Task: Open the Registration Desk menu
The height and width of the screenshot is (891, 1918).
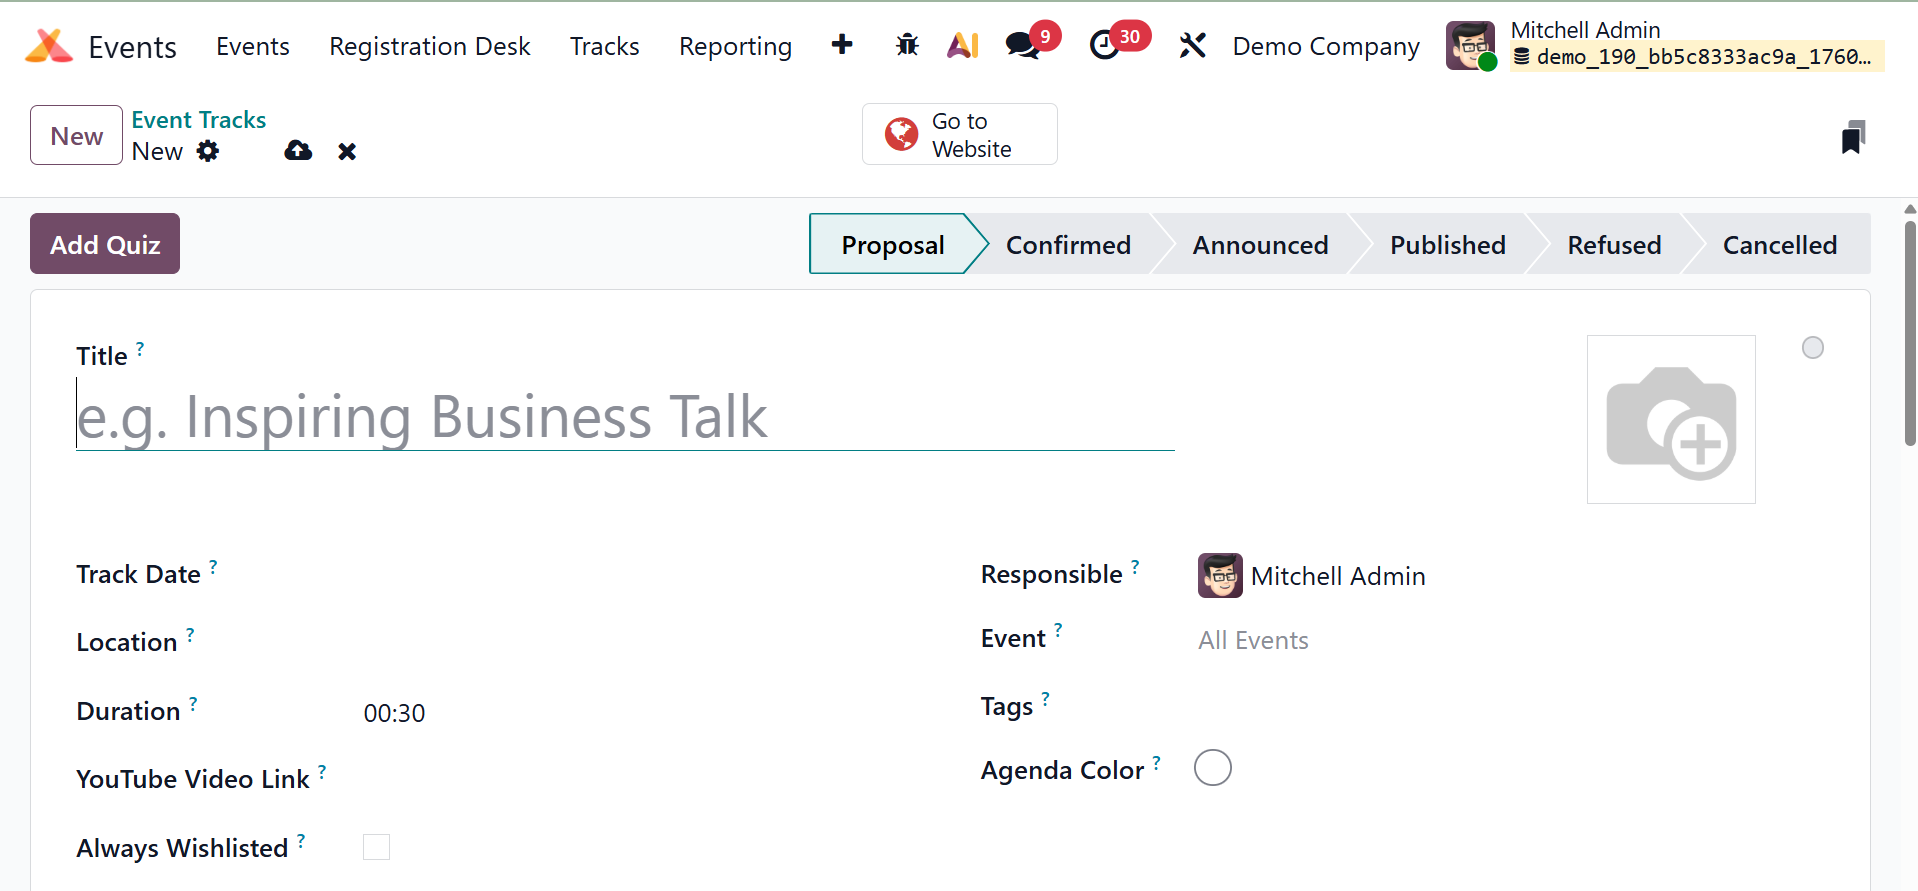Action: click(x=429, y=46)
